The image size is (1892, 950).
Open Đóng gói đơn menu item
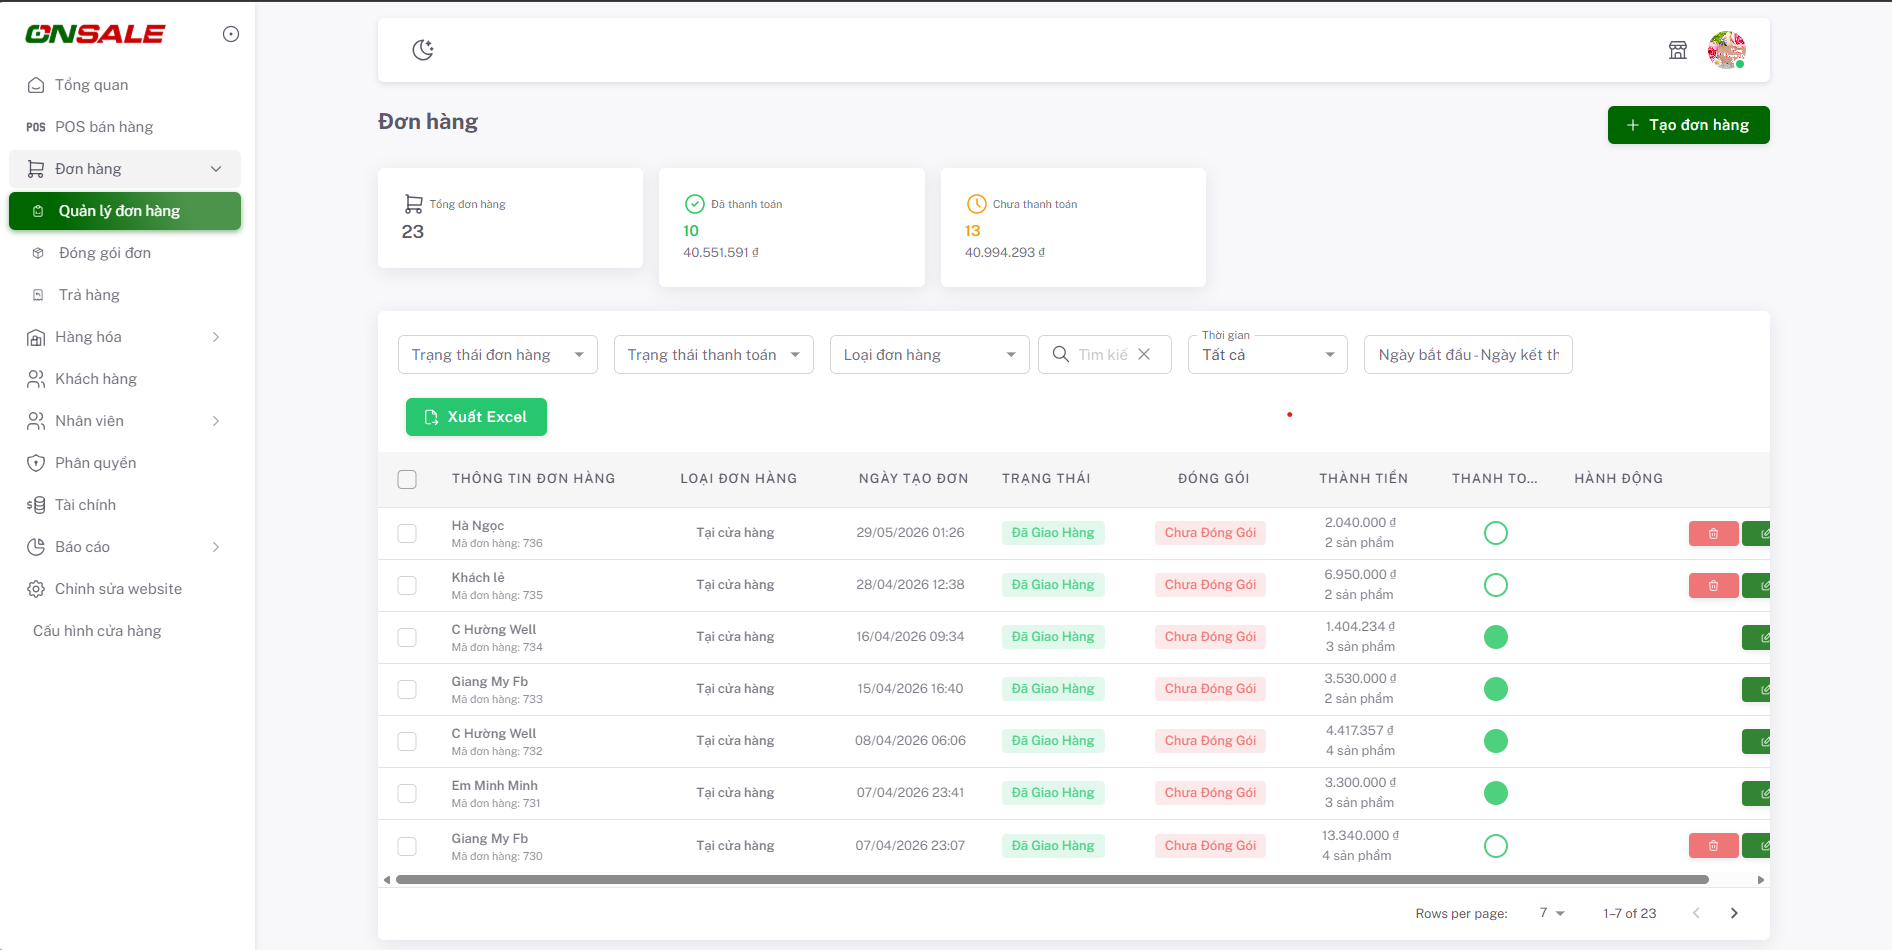tap(125, 253)
